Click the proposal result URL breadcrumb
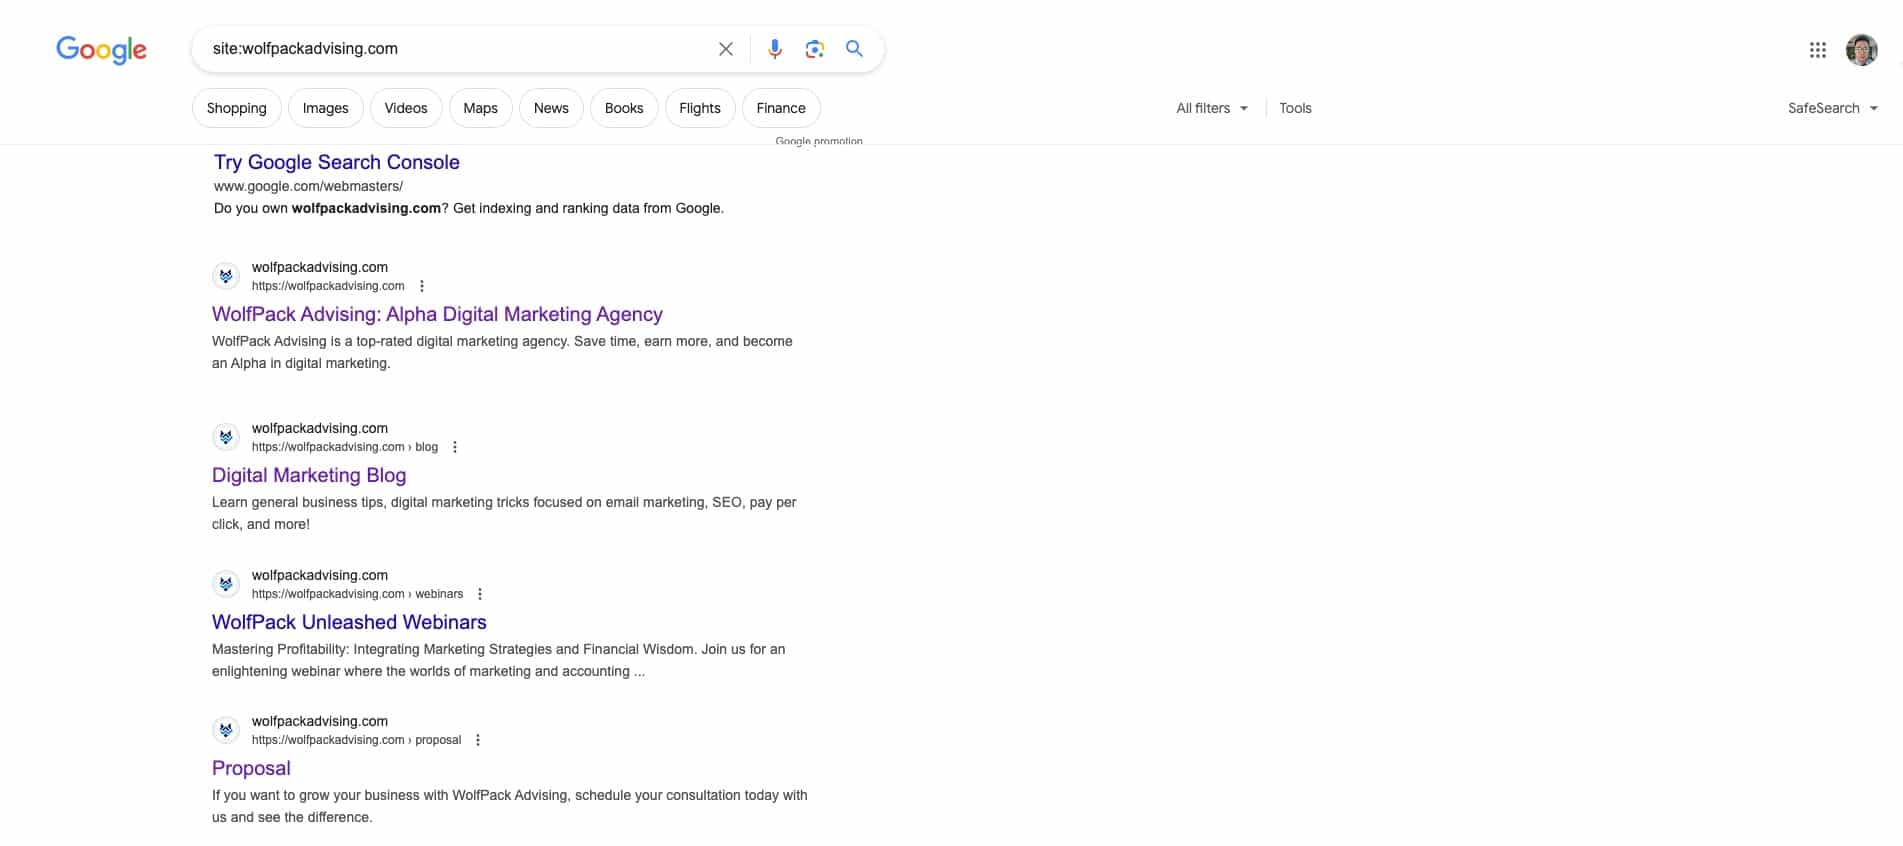Screen dimensions: 1903x846 click(357, 740)
